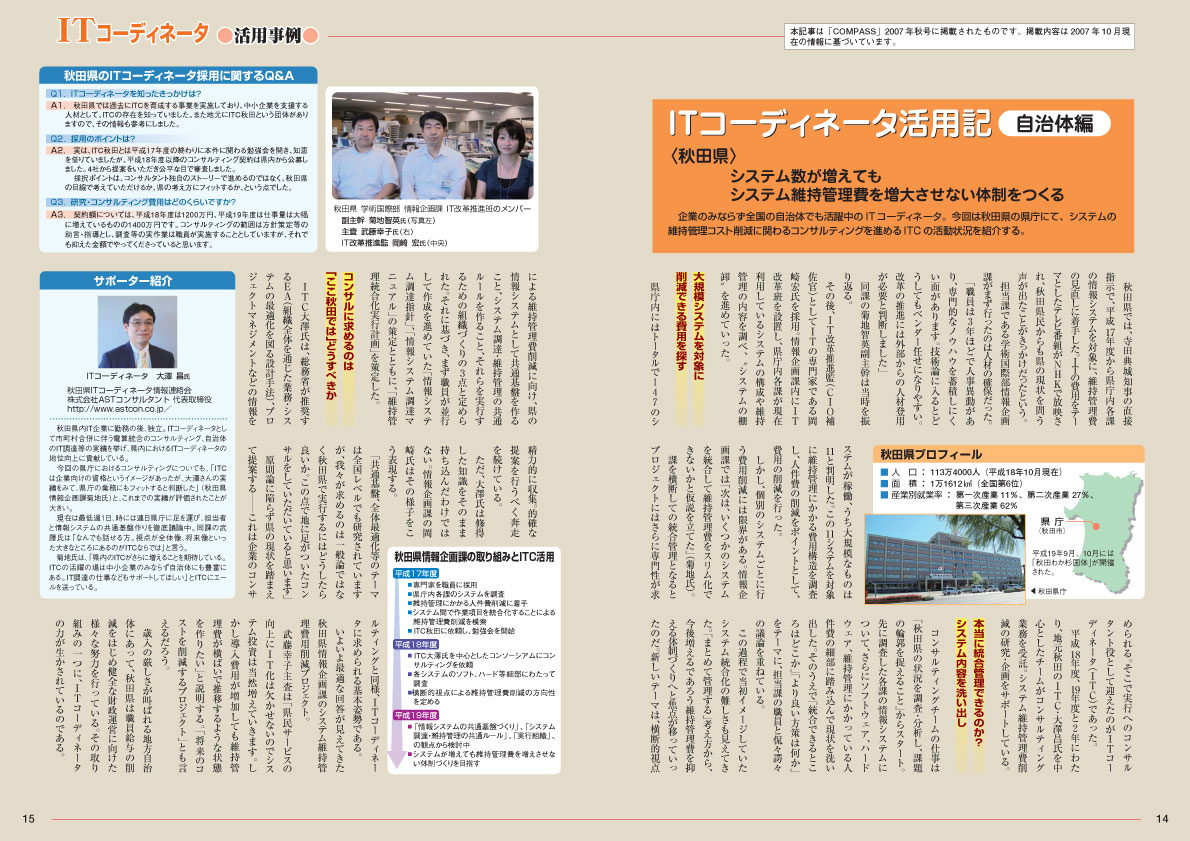The image size is (1190, 841).
Task: Click page number 15
Action: (x=29, y=818)
